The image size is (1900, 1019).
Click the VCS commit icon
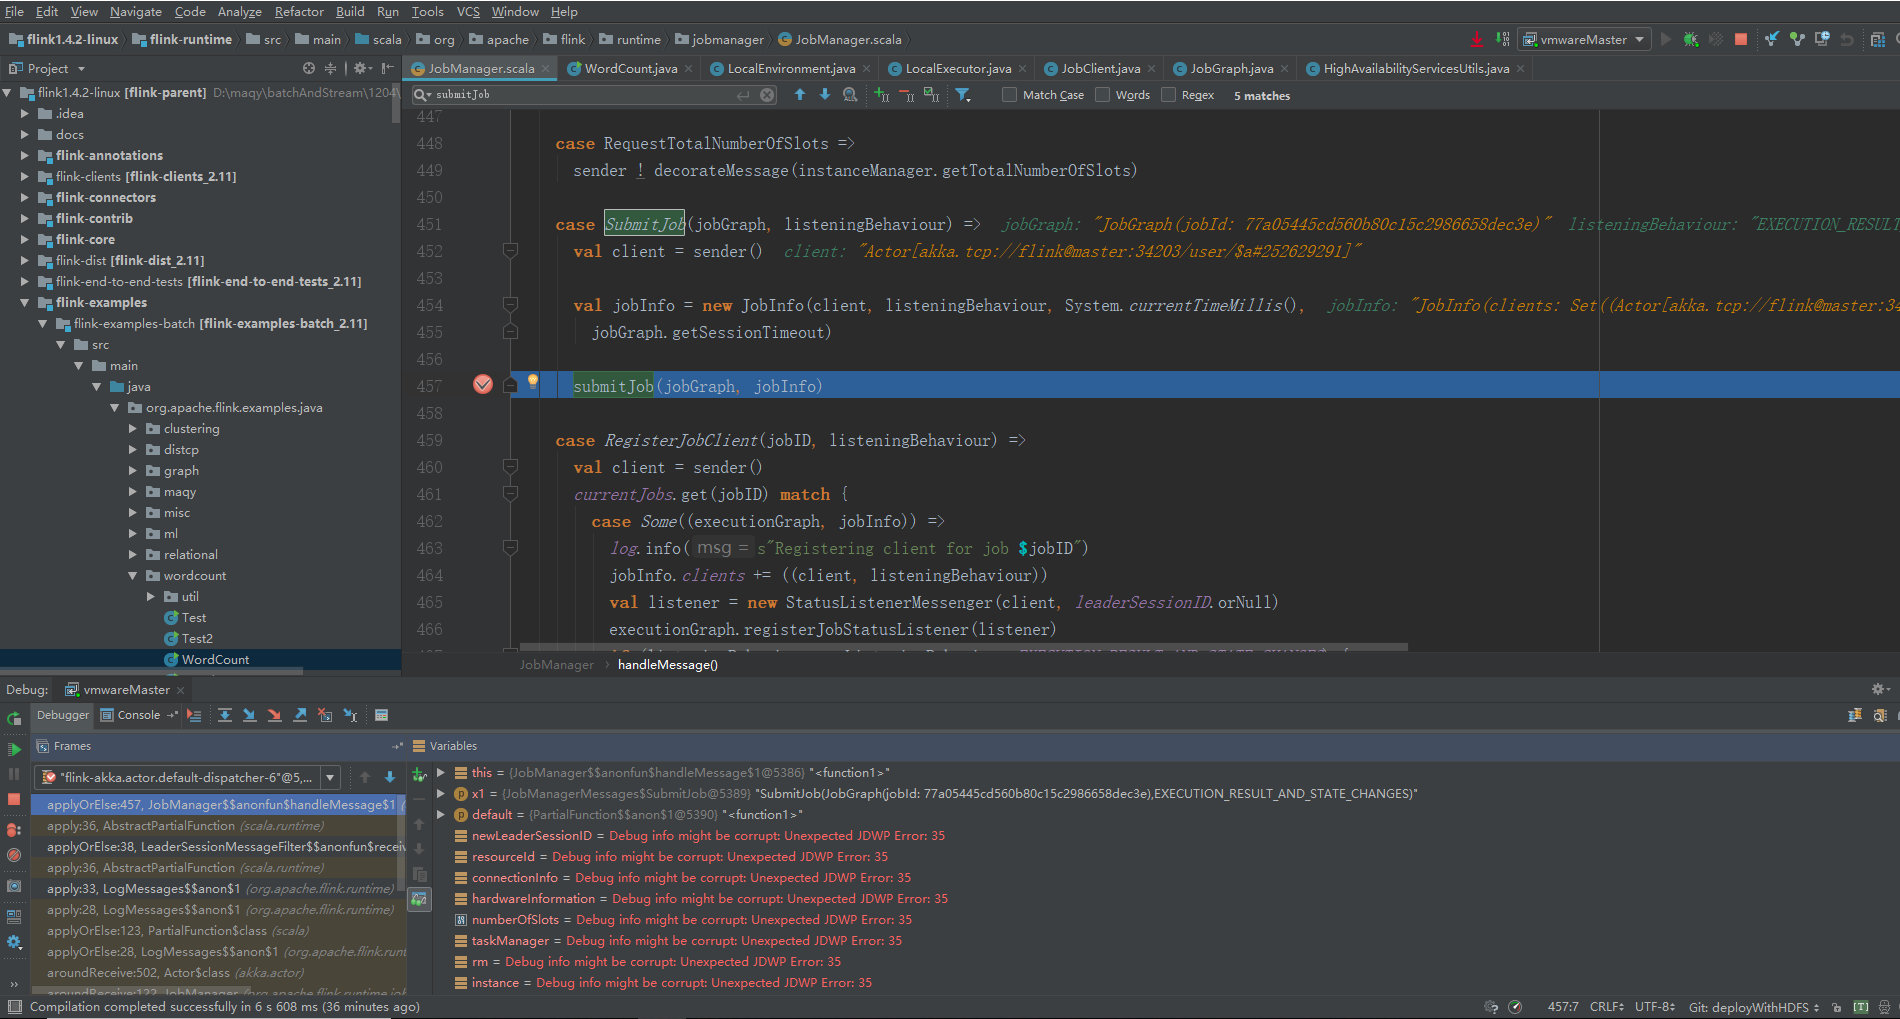pos(1797,39)
